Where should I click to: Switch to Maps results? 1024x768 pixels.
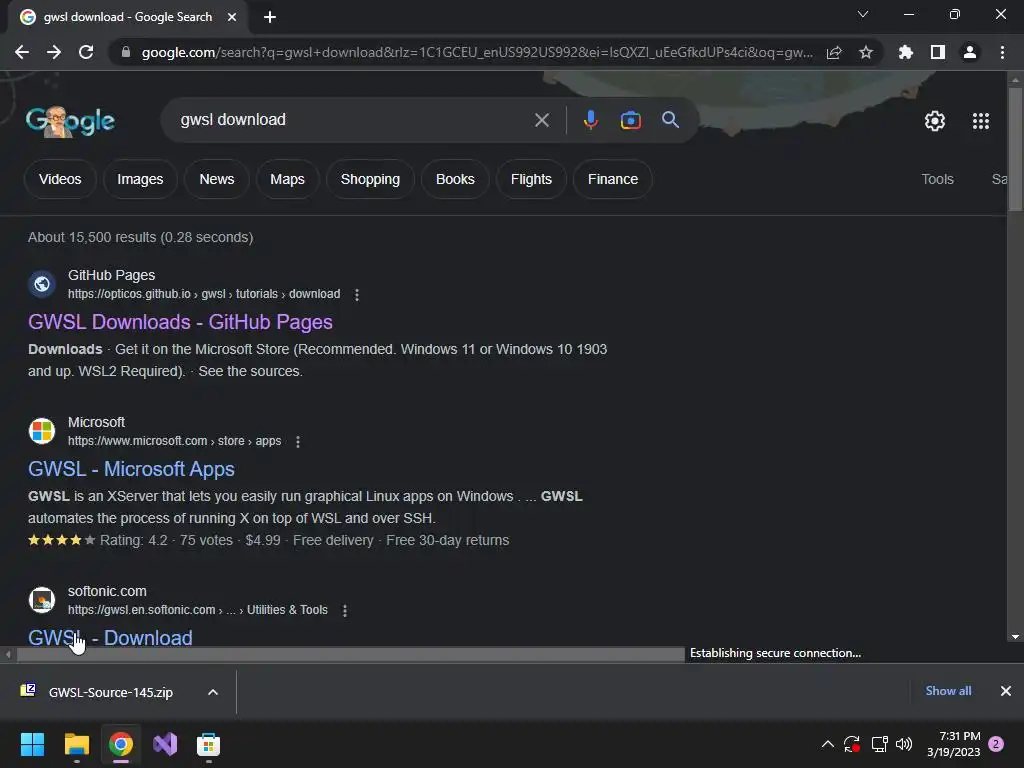[x=287, y=179]
